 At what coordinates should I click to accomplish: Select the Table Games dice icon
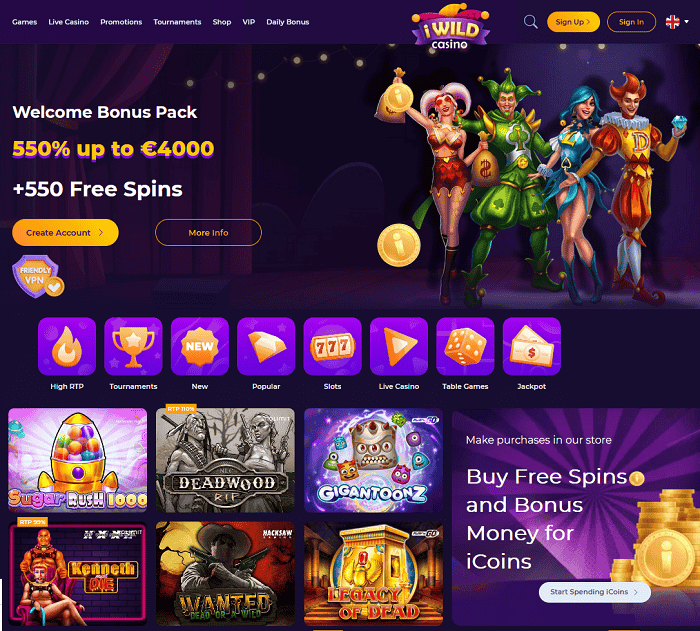click(x=465, y=346)
